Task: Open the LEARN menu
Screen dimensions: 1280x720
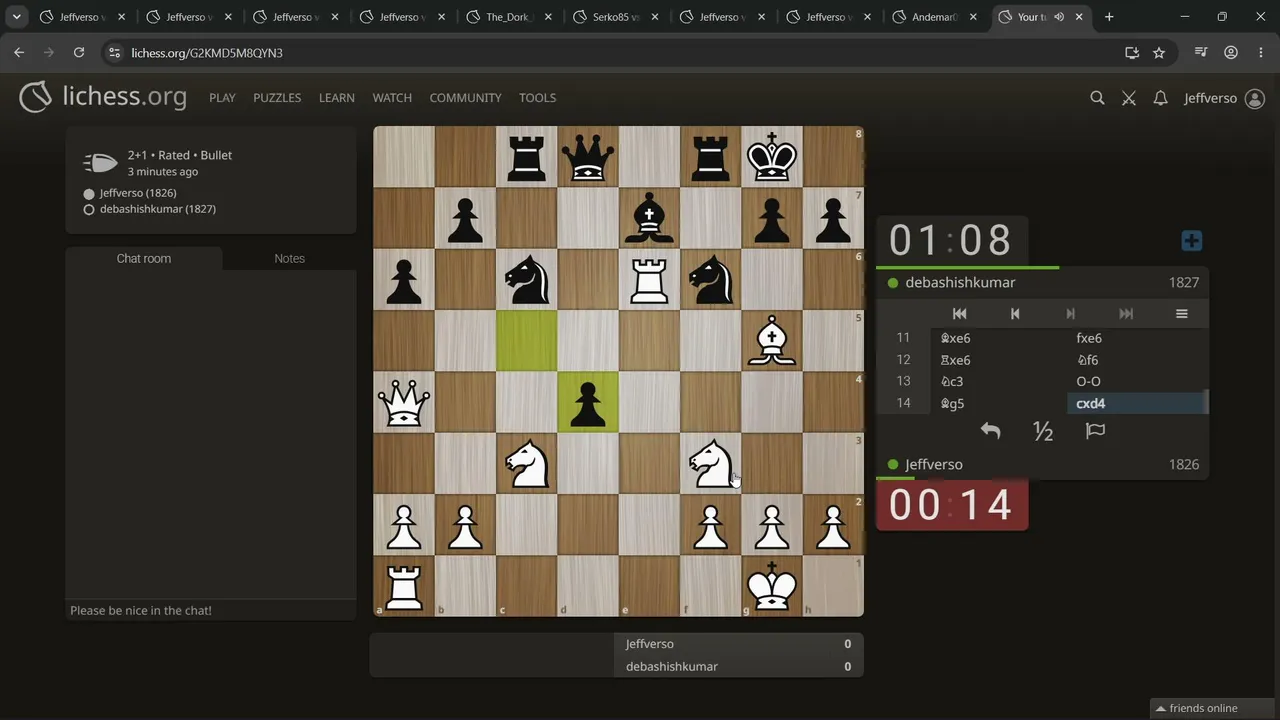Action: (337, 98)
